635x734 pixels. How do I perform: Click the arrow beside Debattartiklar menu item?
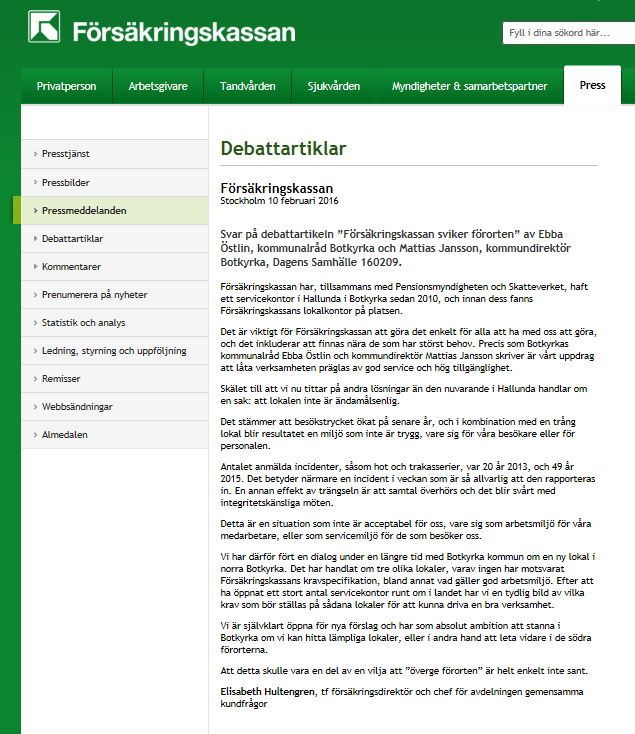[35, 238]
